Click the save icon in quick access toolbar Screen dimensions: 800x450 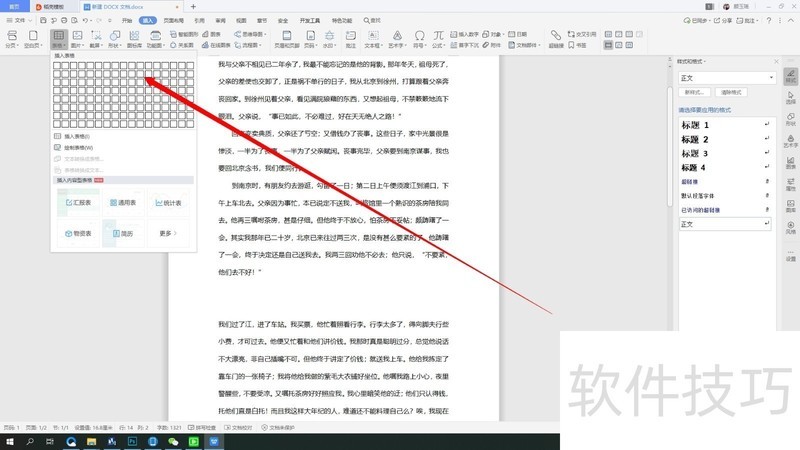[43, 20]
